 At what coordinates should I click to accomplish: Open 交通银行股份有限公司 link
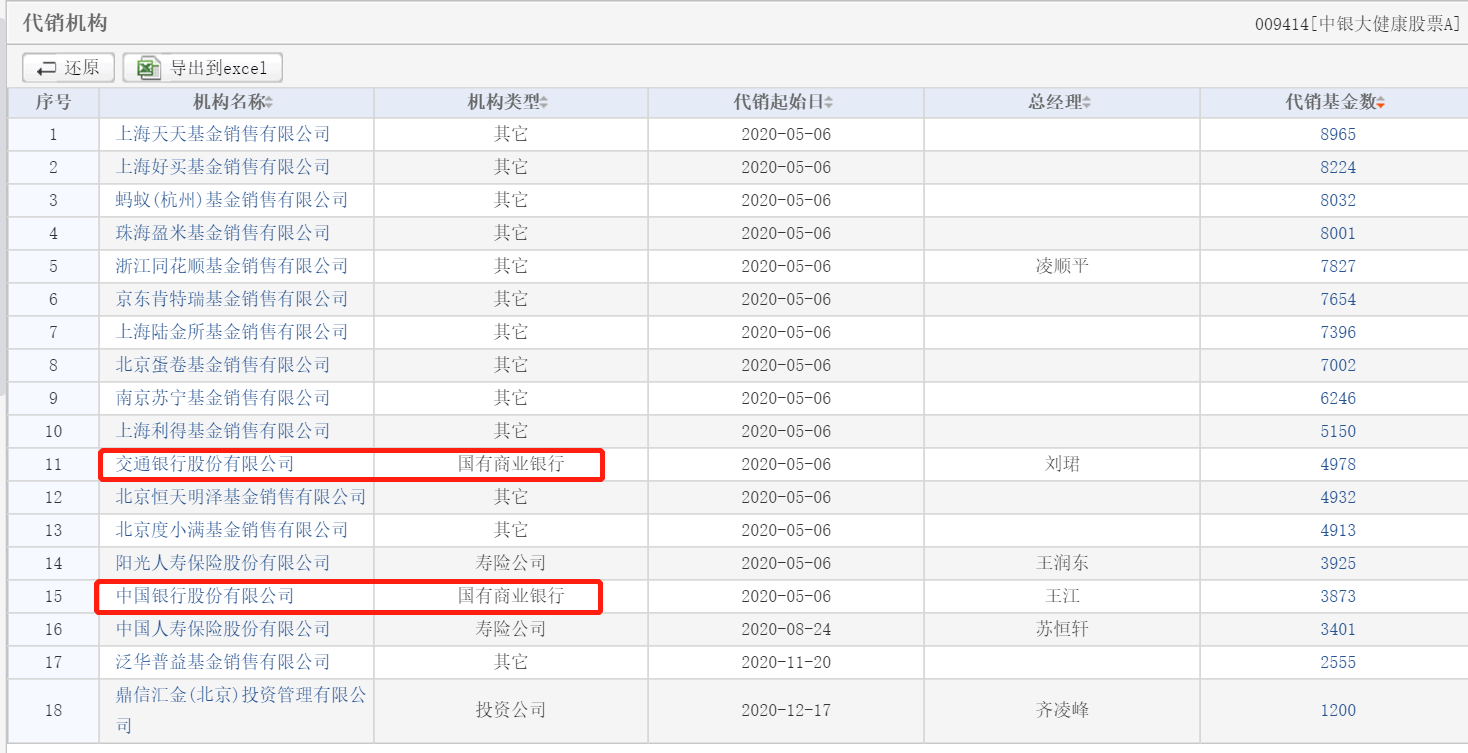205,464
